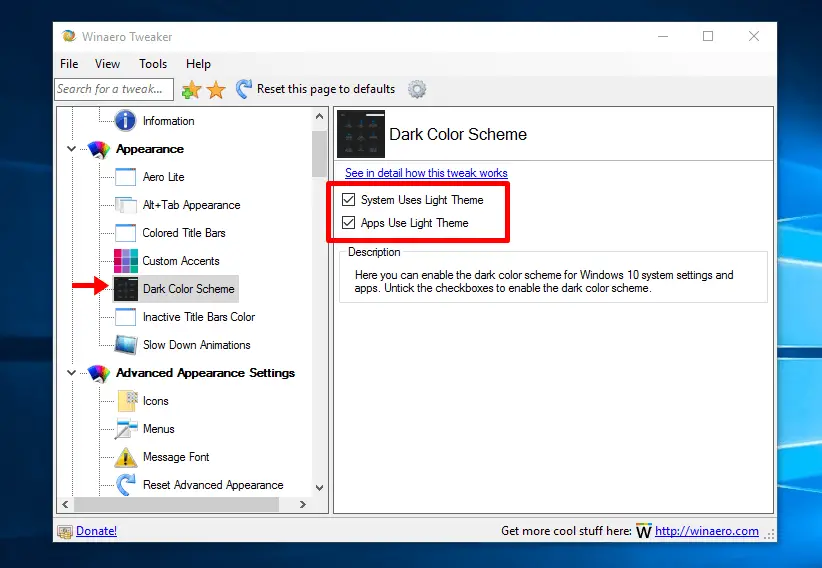Screen dimensions: 822x568
Task: Uncheck System Uses Light Theme checkbox
Action: [348, 199]
